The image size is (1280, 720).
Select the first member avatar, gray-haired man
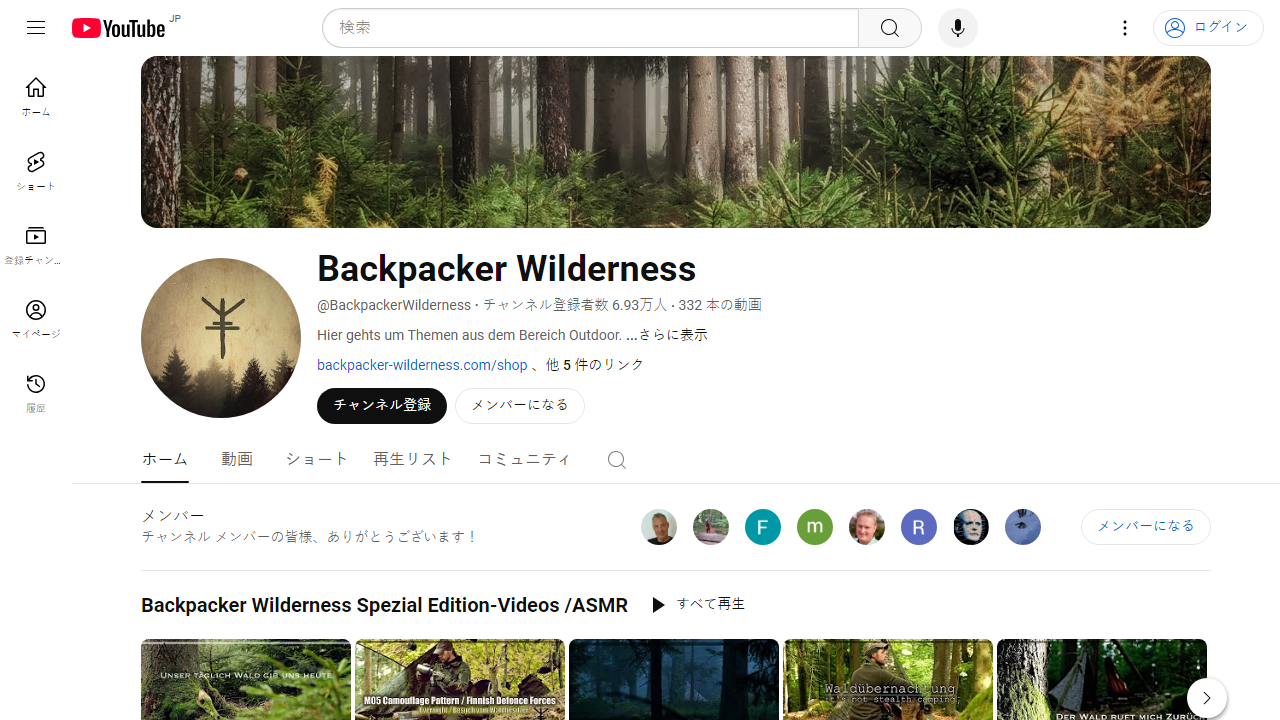pyautogui.click(x=659, y=527)
